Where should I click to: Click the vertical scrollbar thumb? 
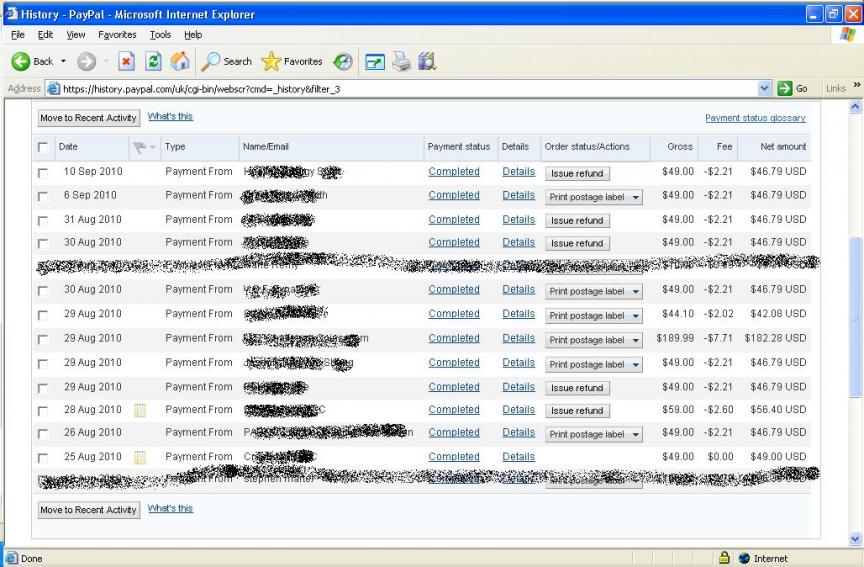click(855, 317)
